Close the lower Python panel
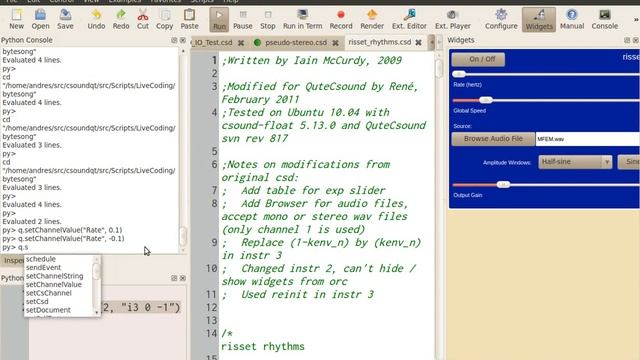The width and height of the screenshot is (640, 360). pos(183,278)
